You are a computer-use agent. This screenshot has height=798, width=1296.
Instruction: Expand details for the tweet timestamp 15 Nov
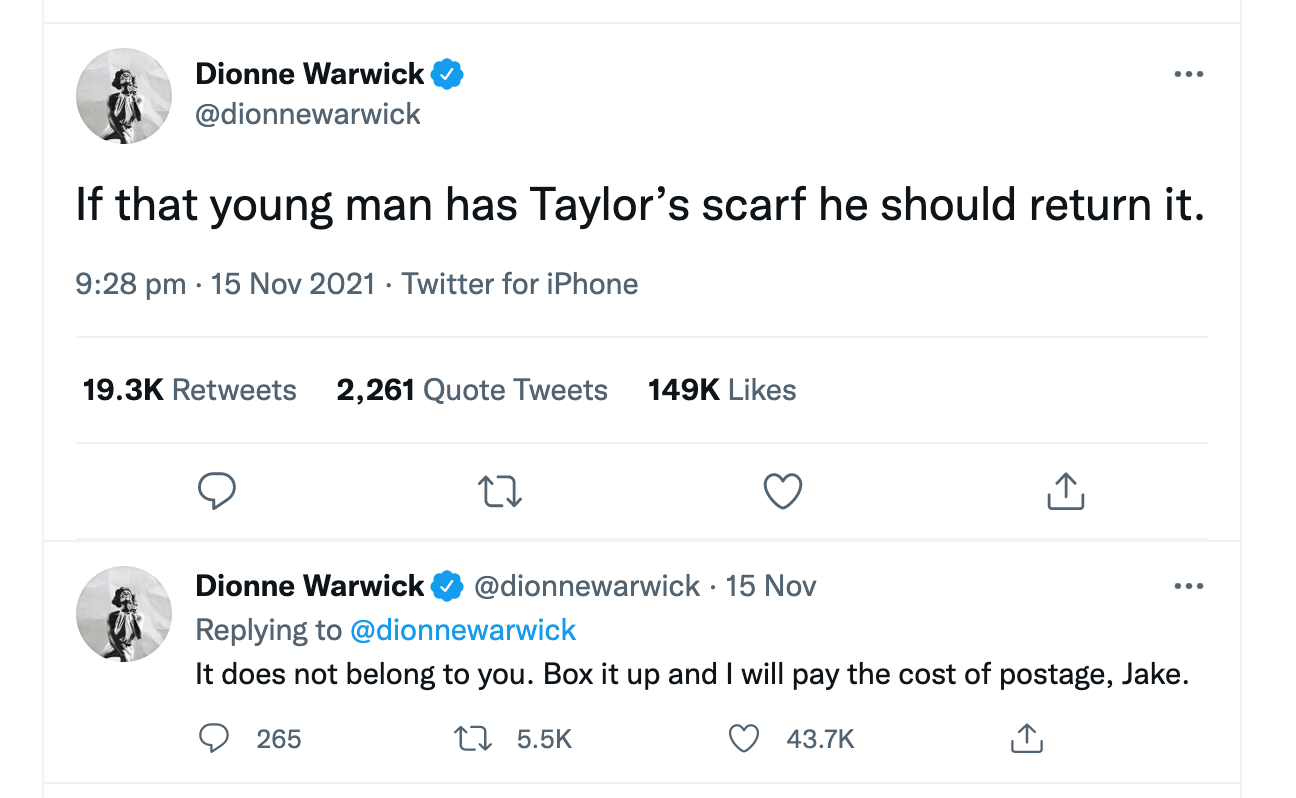[771, 586]
